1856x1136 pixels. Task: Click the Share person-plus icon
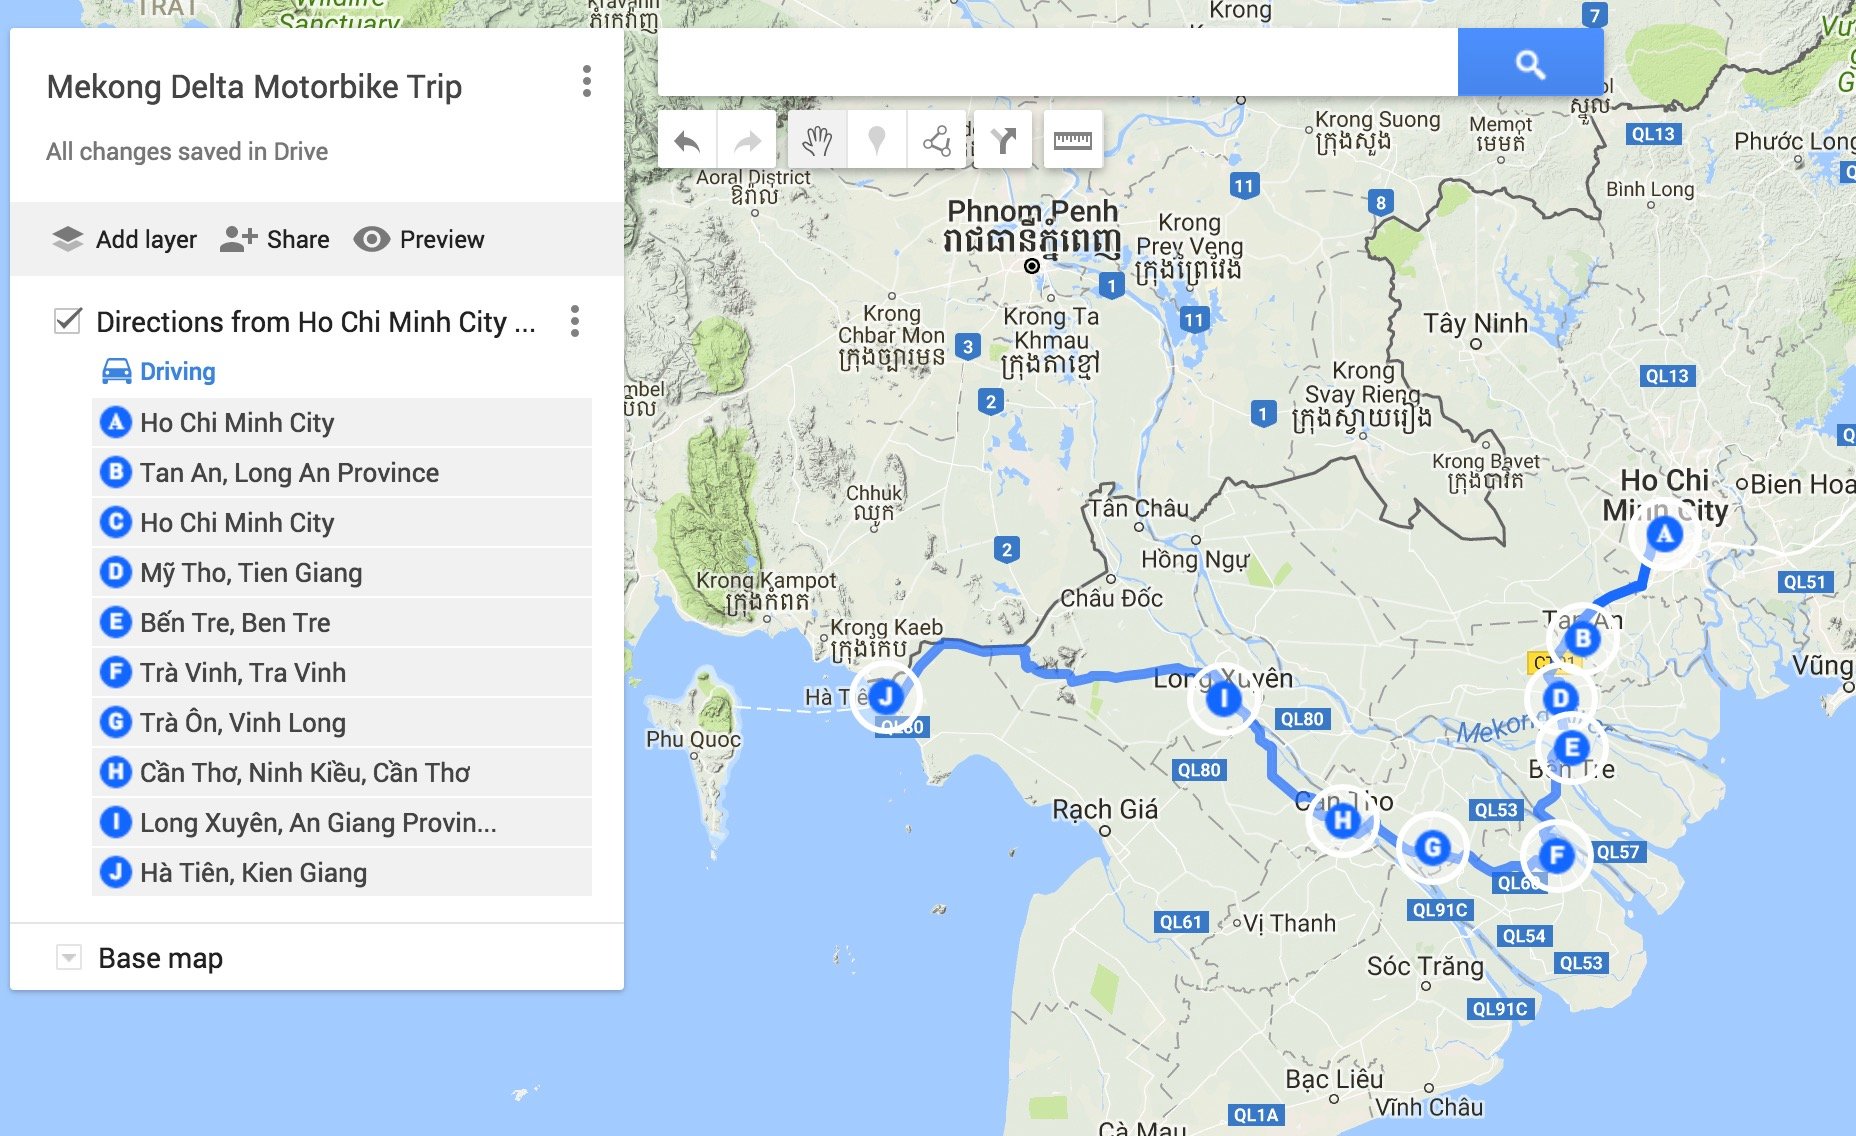[239, 239]
